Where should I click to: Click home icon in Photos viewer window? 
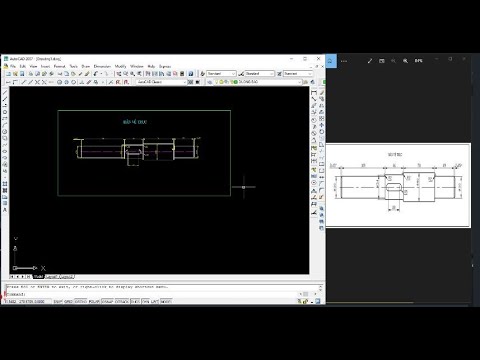331,61
